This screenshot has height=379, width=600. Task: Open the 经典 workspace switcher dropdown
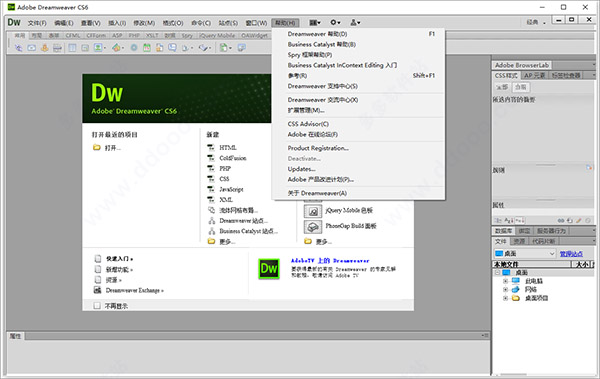pos(536,23)
